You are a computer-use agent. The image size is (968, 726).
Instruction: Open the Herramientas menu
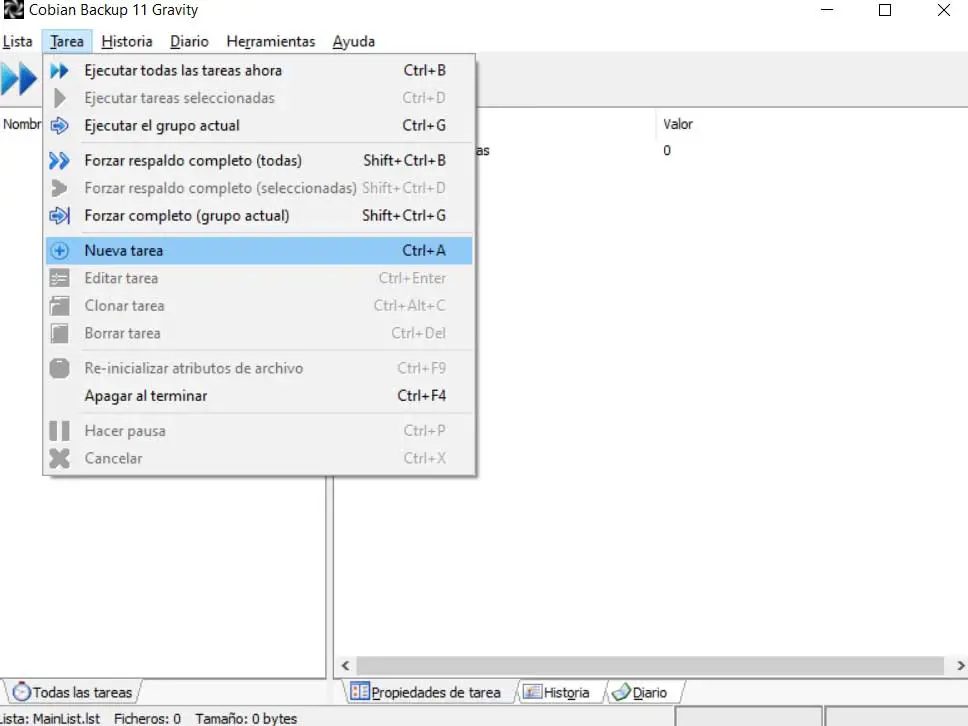(270, 41)
